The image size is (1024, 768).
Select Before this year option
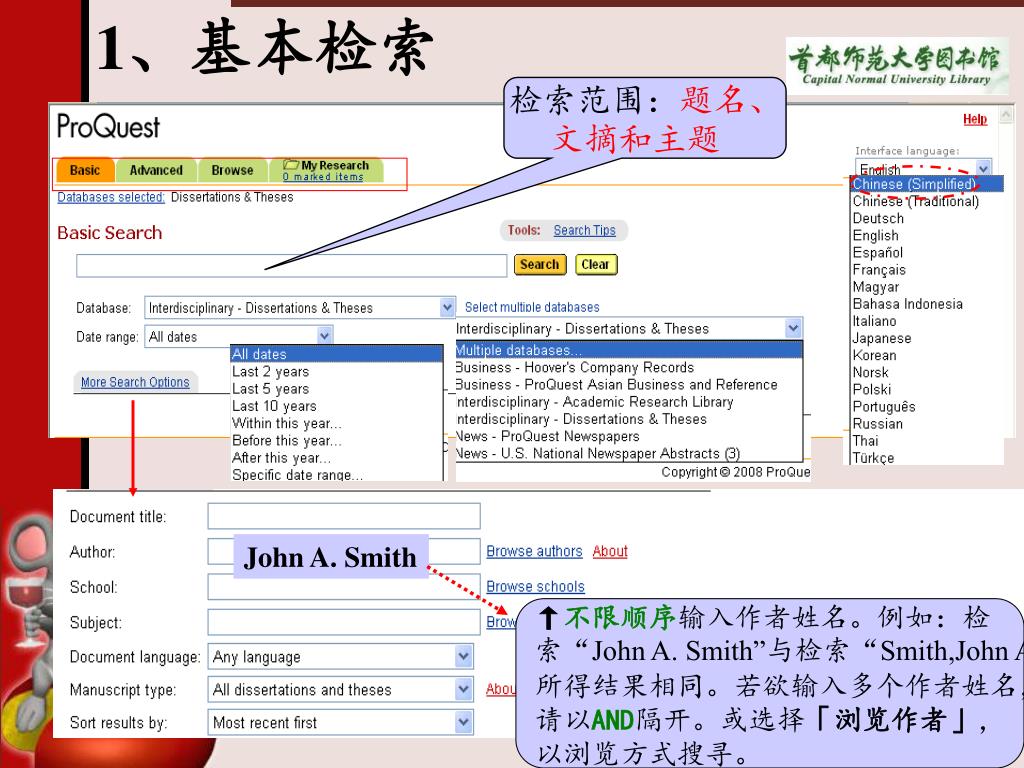337,440
